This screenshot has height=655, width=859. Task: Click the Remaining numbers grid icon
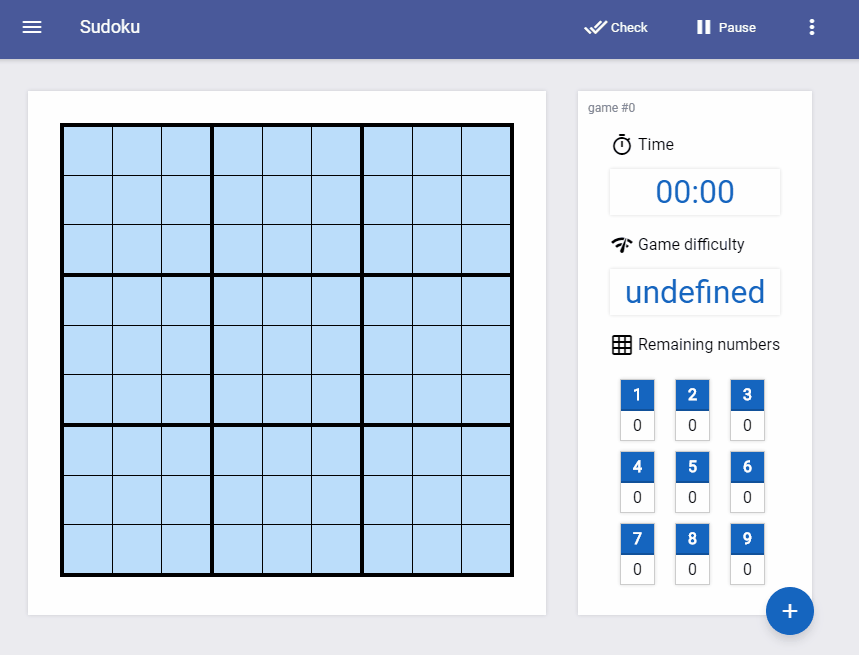(622, 345)
